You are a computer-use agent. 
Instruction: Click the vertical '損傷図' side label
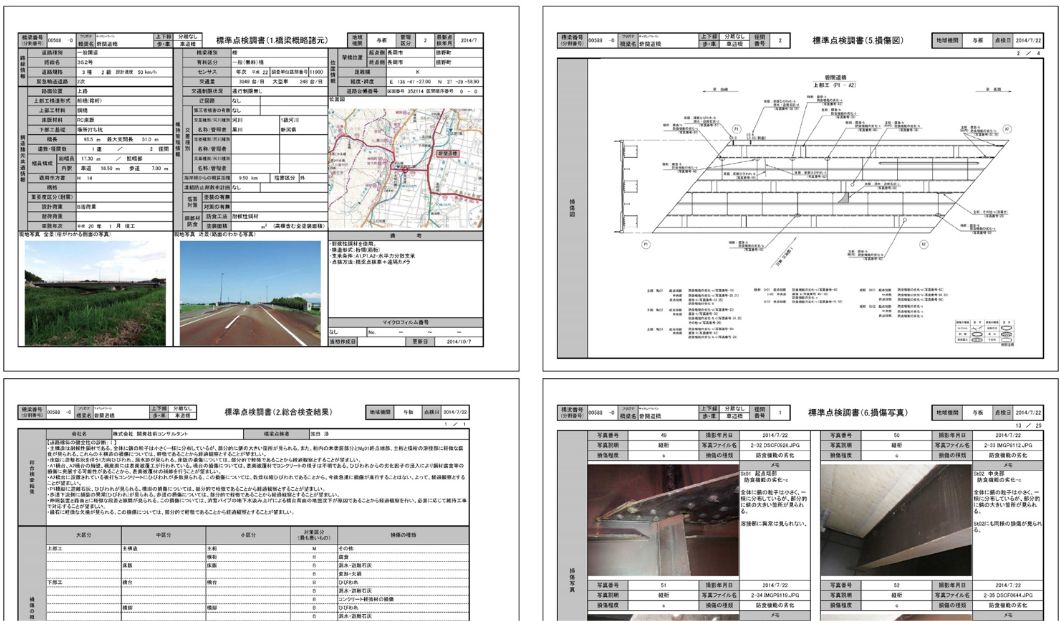pyautogui.click(x=573, y=207)
